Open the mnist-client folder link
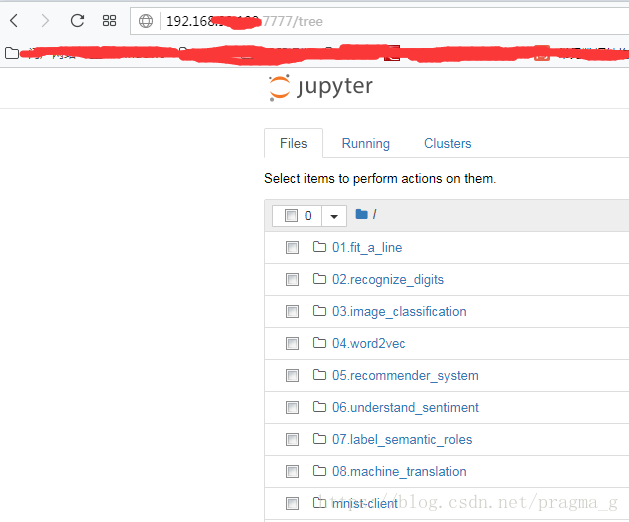Image resolution: width=629 pixels, height=522 pixels. coord(365,503)
